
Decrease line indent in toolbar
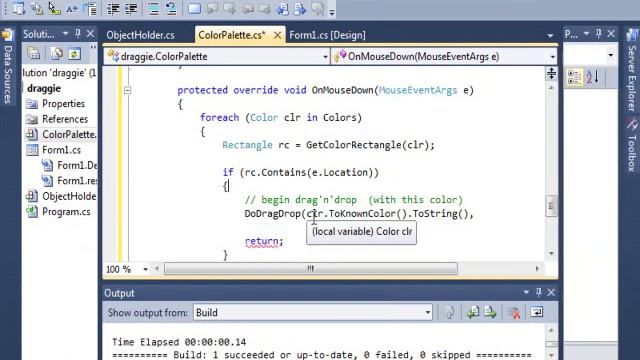(113, 9)
